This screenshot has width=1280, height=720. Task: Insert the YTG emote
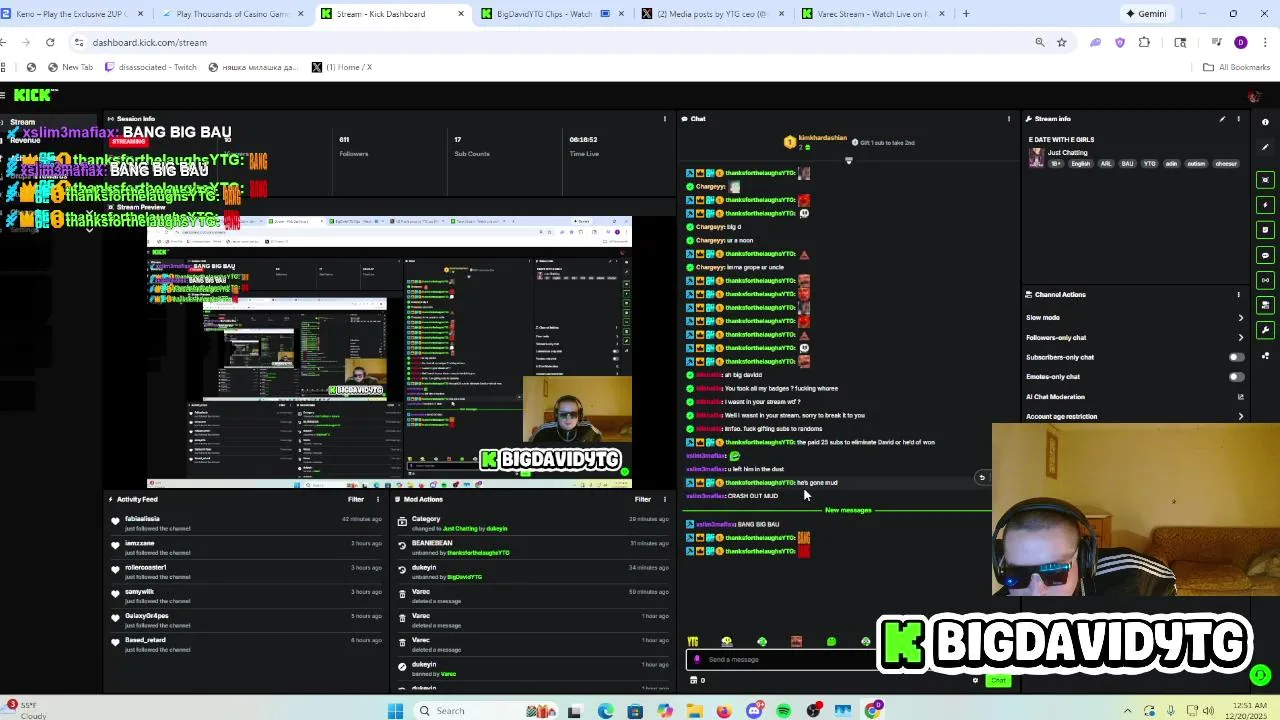coord(693,641)
